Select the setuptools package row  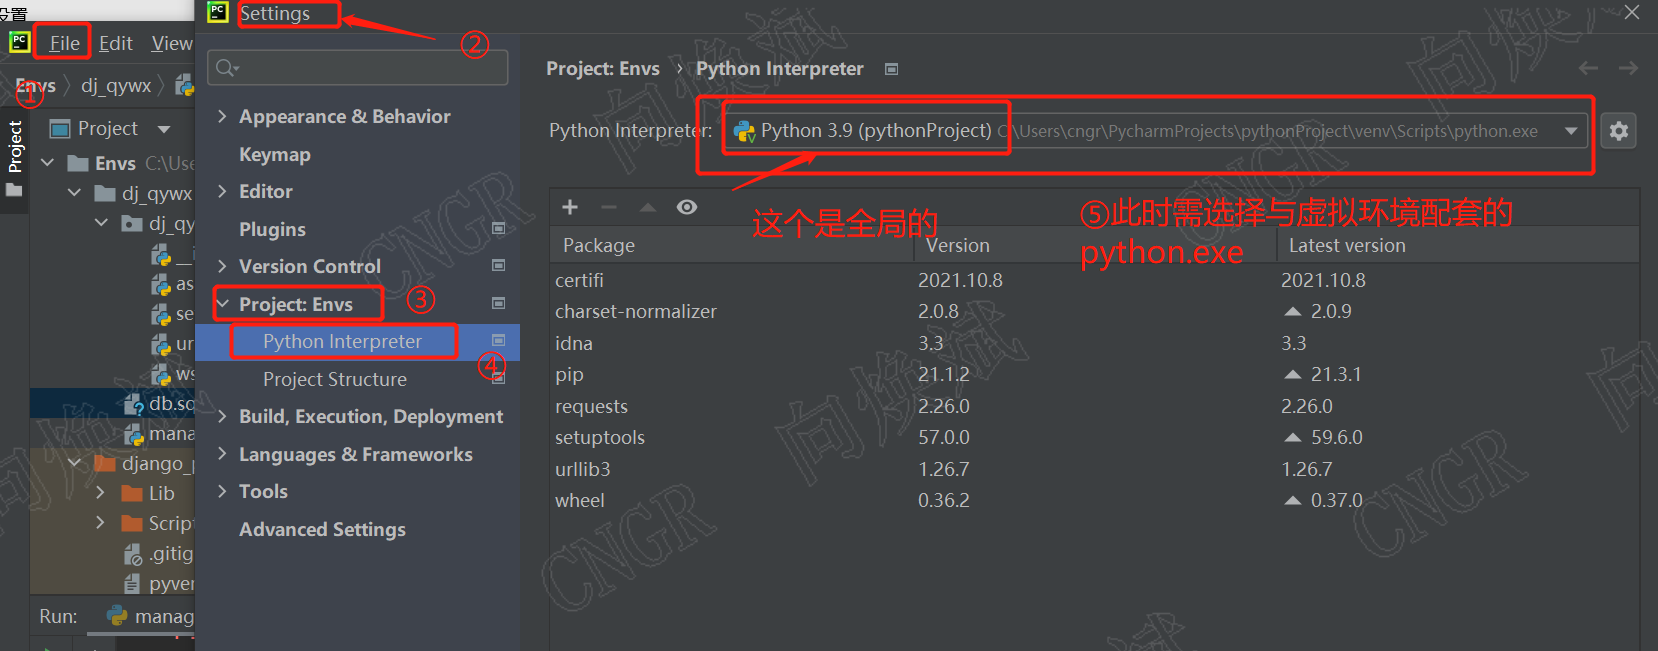click(1094, 437)
